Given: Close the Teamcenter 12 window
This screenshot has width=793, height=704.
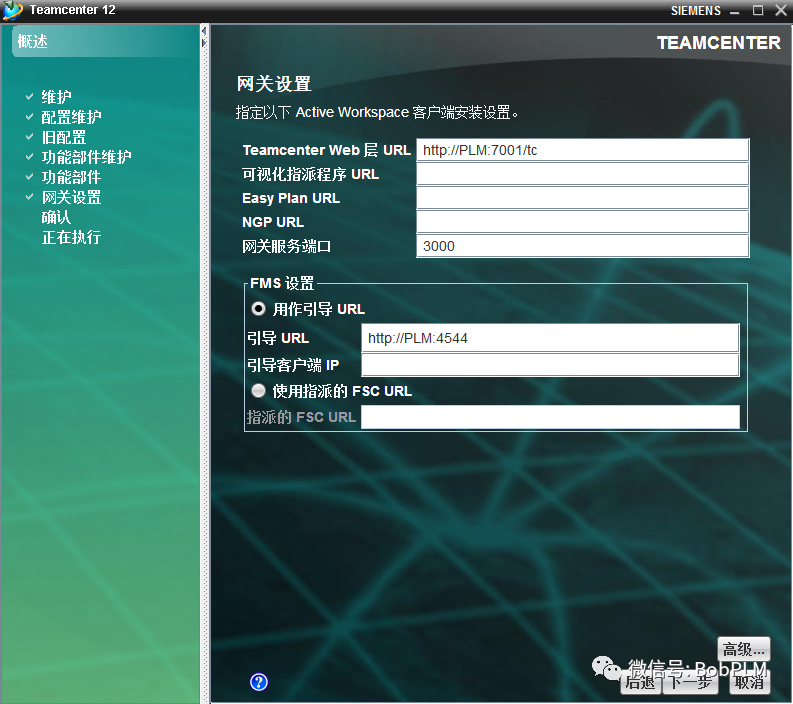Looking at the screenshot, I should coord(781,10).
